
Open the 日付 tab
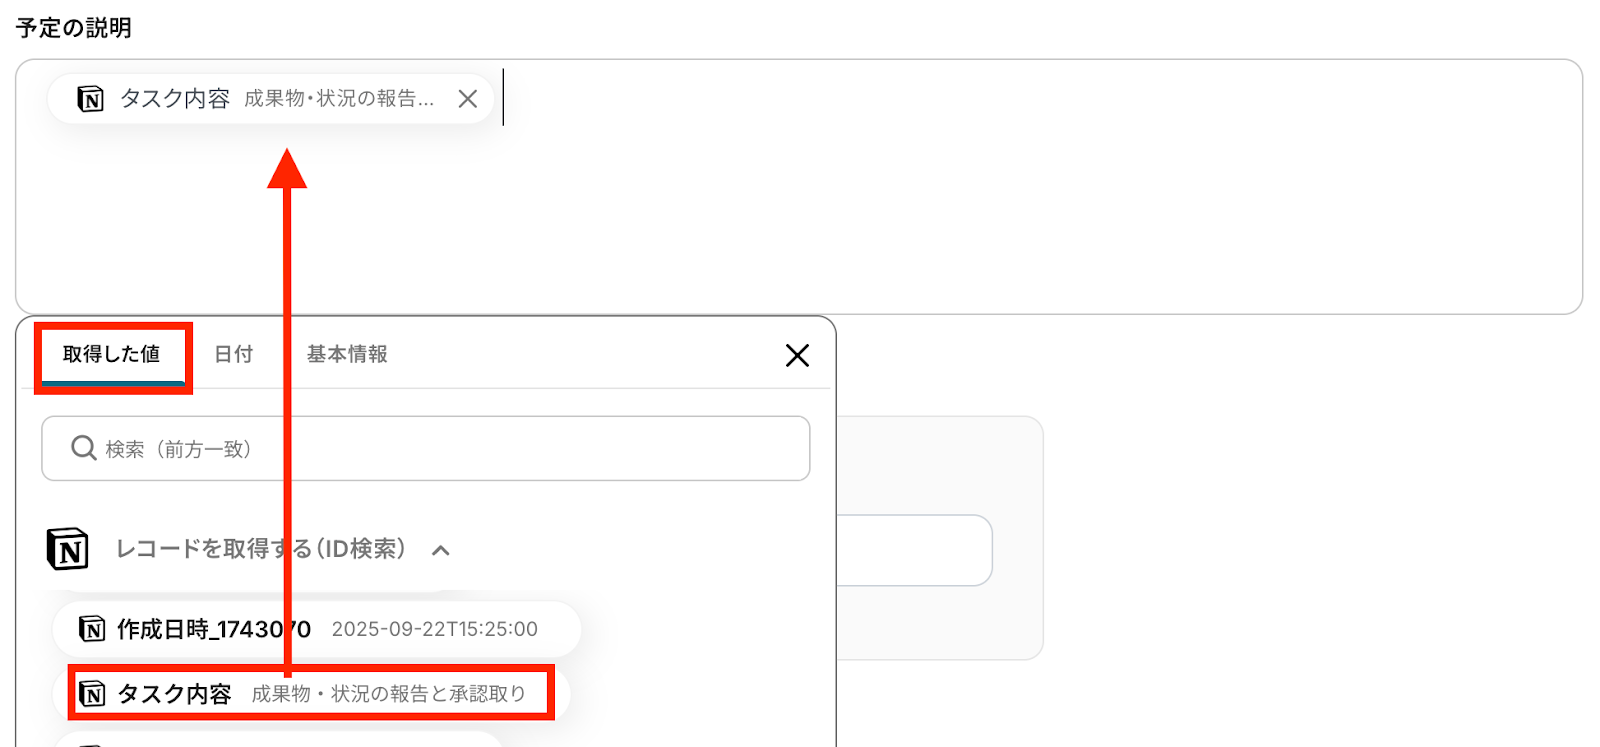234,354
